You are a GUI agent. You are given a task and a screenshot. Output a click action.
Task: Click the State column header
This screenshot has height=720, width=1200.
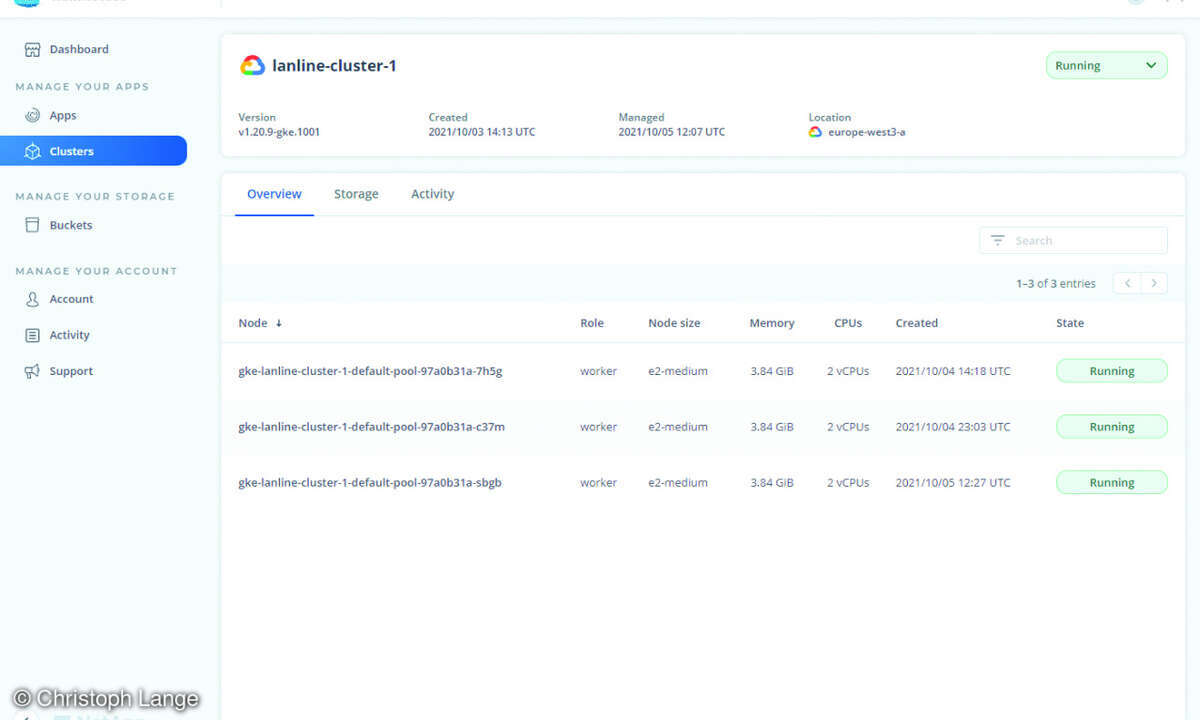[1070, 323]
